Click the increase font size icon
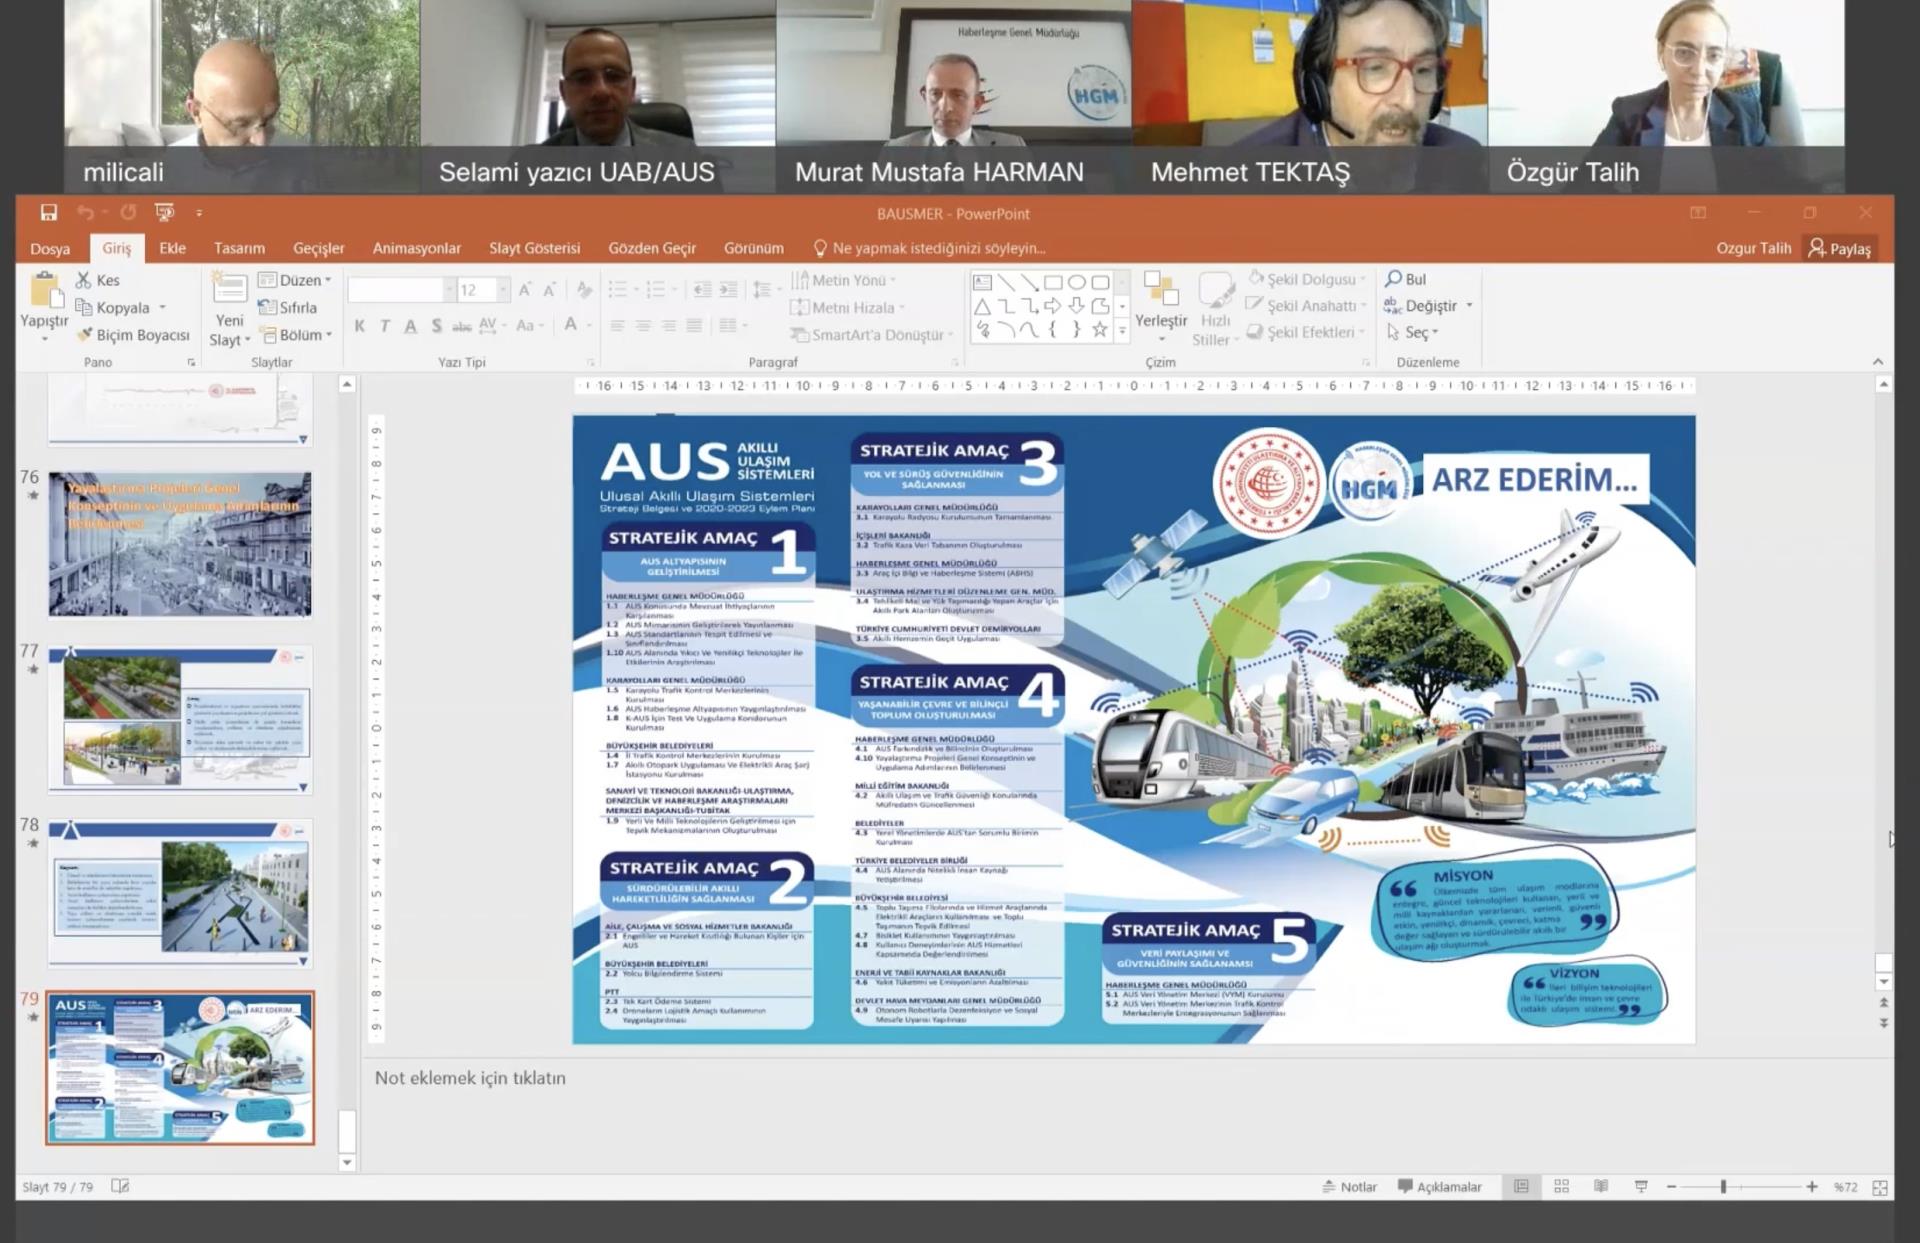 click(524, 290)
